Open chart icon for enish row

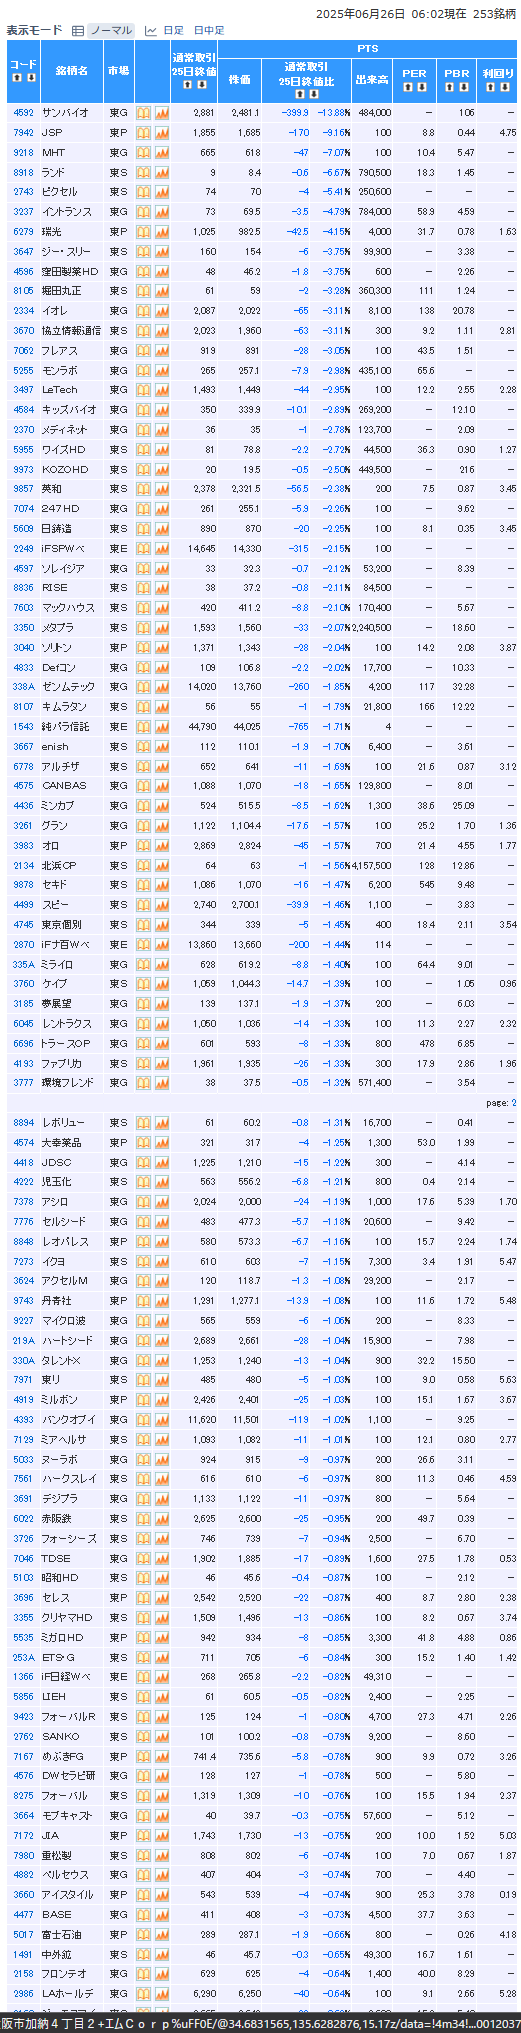(x=161, y=746)
